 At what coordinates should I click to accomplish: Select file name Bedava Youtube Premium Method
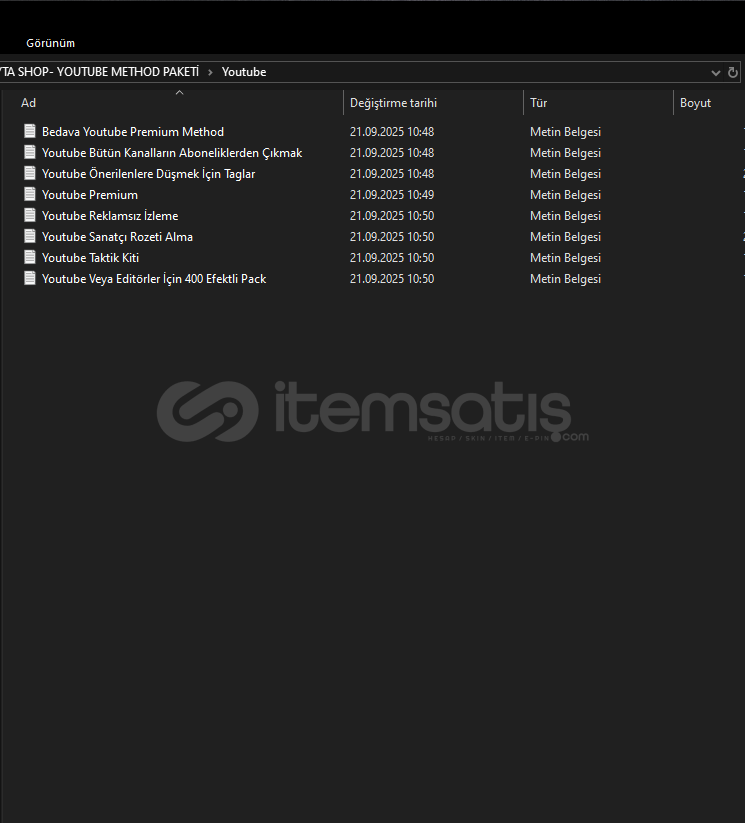(x=133, y=132)
